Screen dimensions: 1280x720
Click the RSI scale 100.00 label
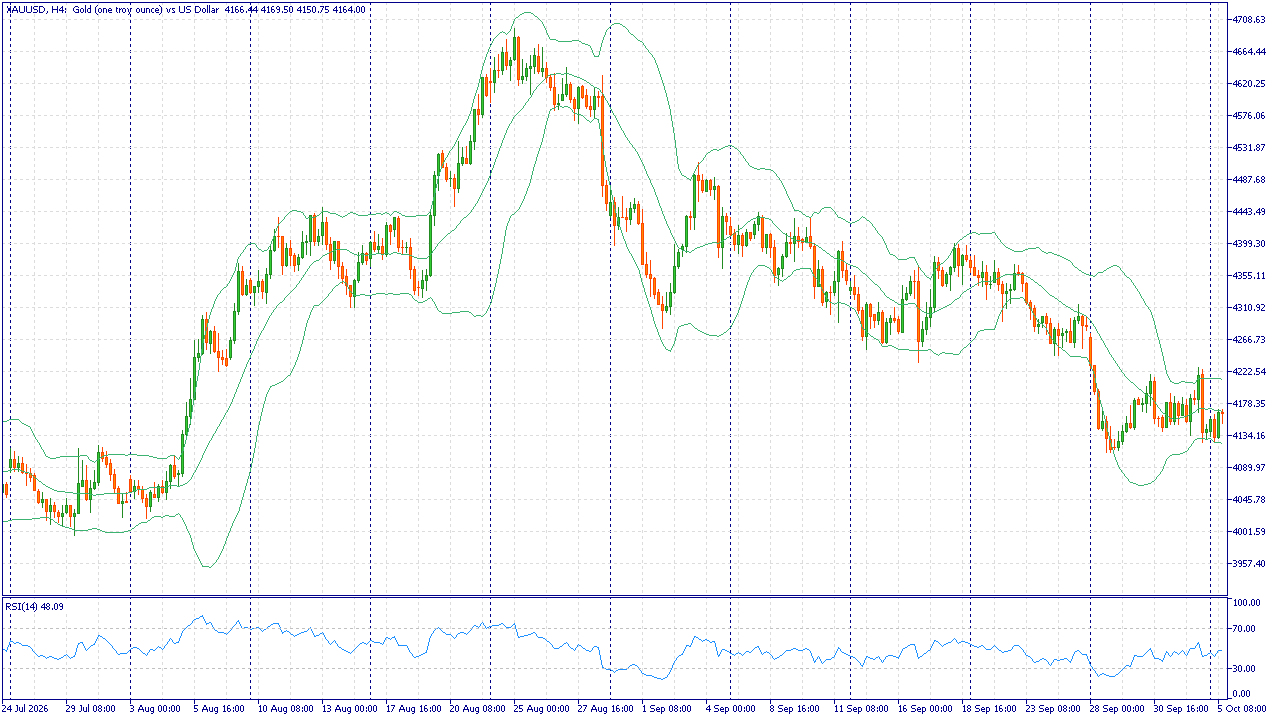(1246, 603)
